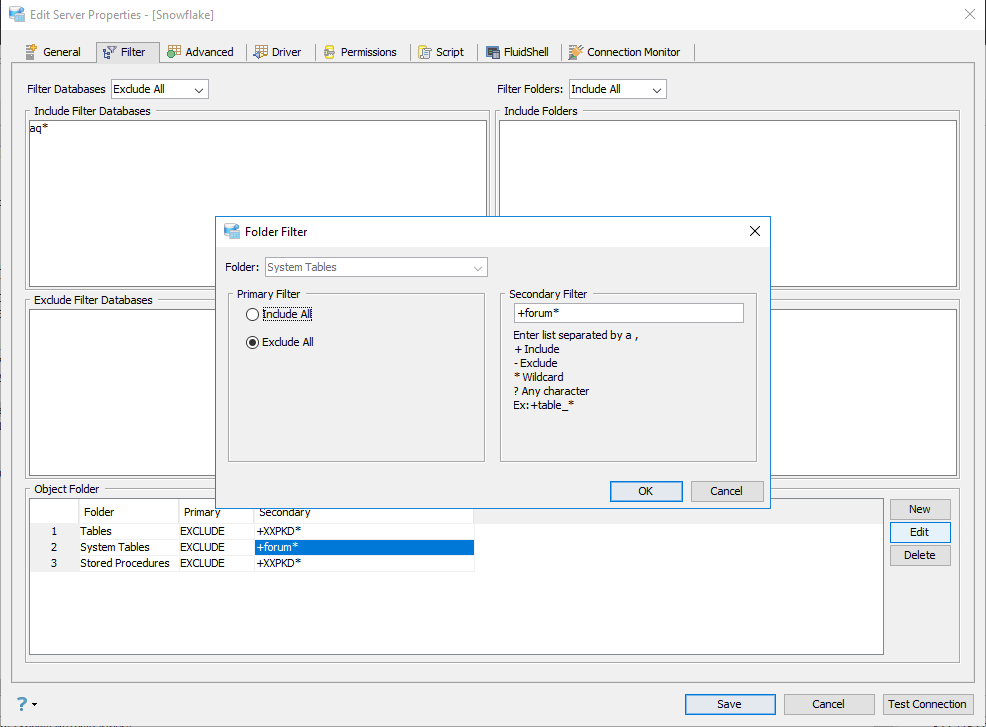986x727 pixels.
Task: Select the Exclude All radio button
Action: pos(252,342)
